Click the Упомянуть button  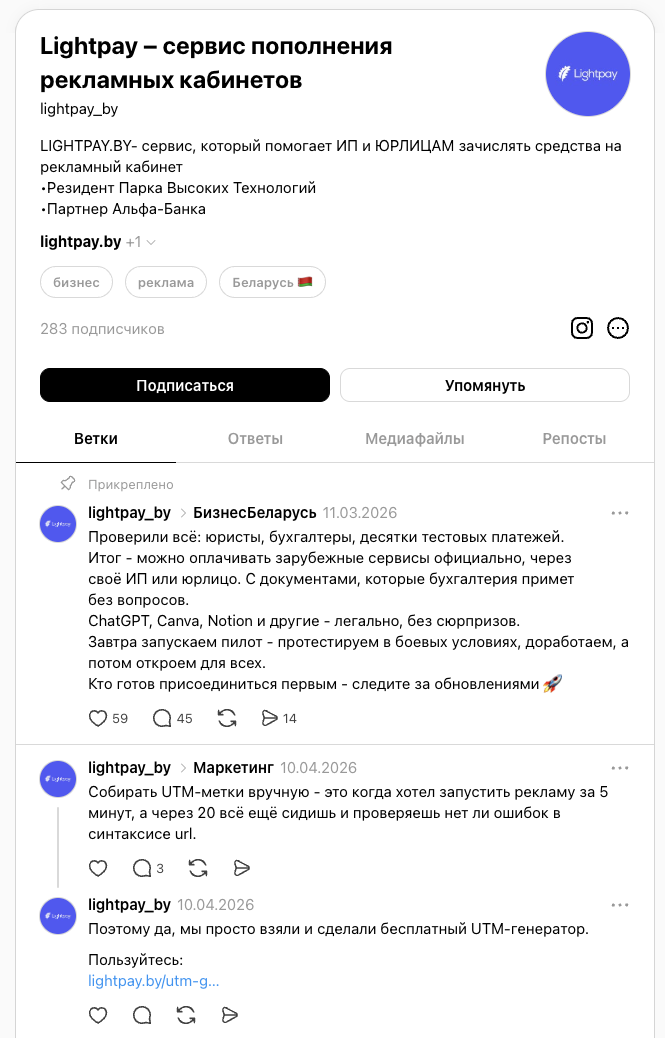(484, 384)
